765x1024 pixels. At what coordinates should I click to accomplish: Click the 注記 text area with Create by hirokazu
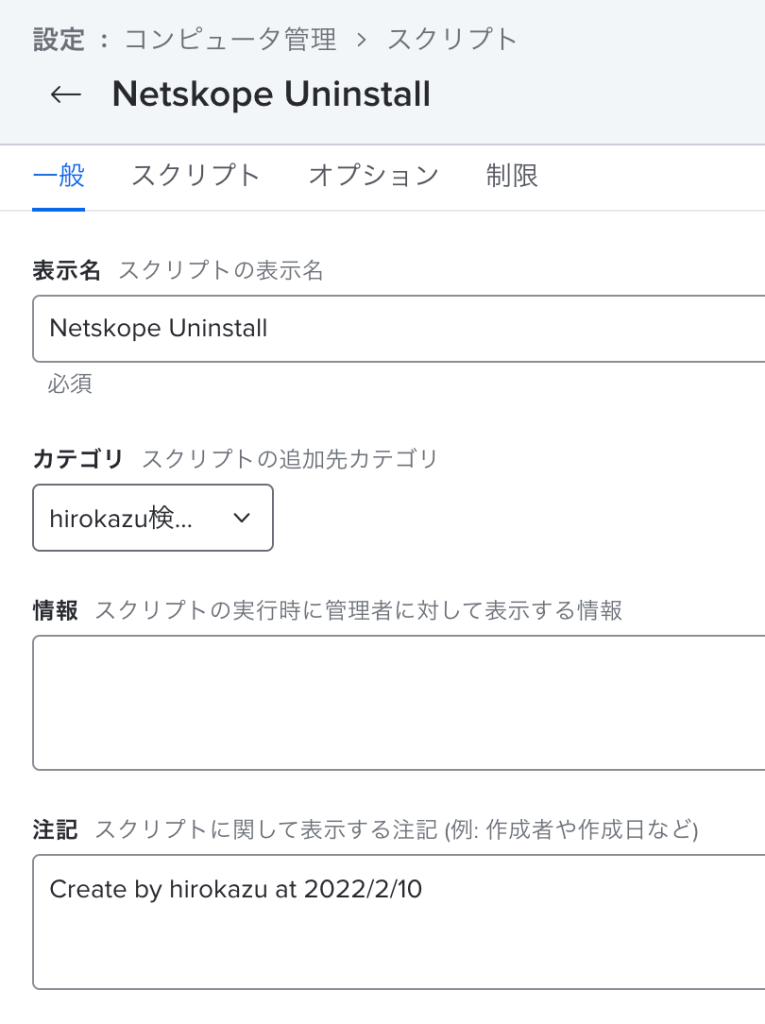point(399,922)
